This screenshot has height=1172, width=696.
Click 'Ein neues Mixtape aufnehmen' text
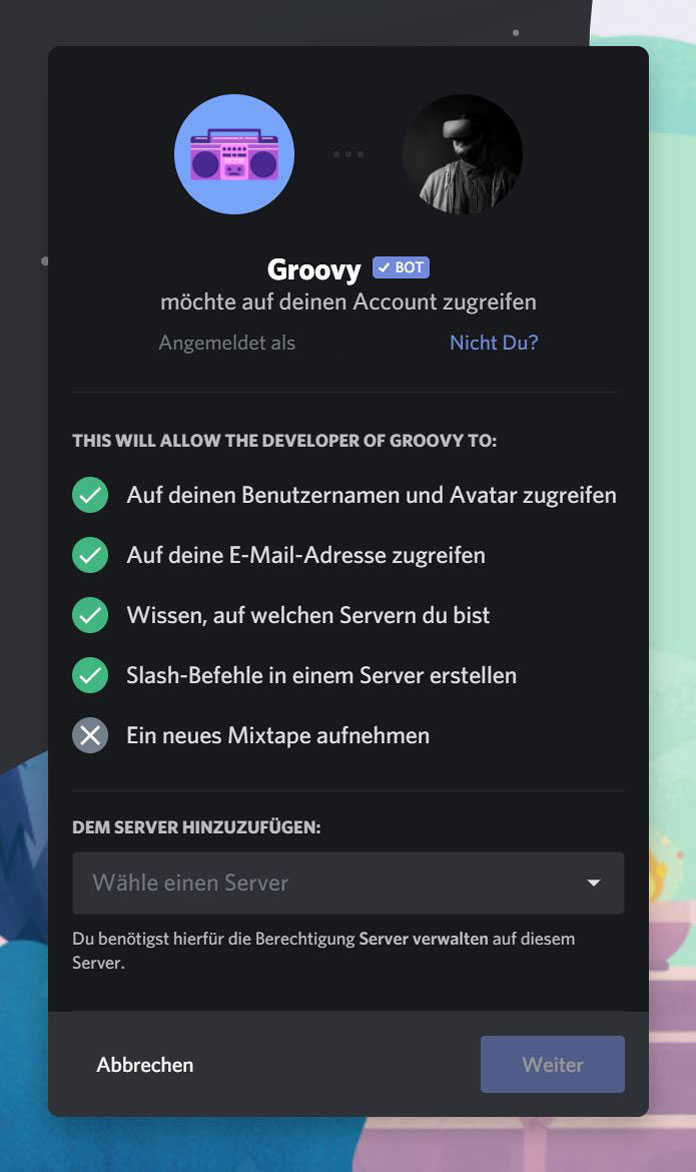click(278, 735)
